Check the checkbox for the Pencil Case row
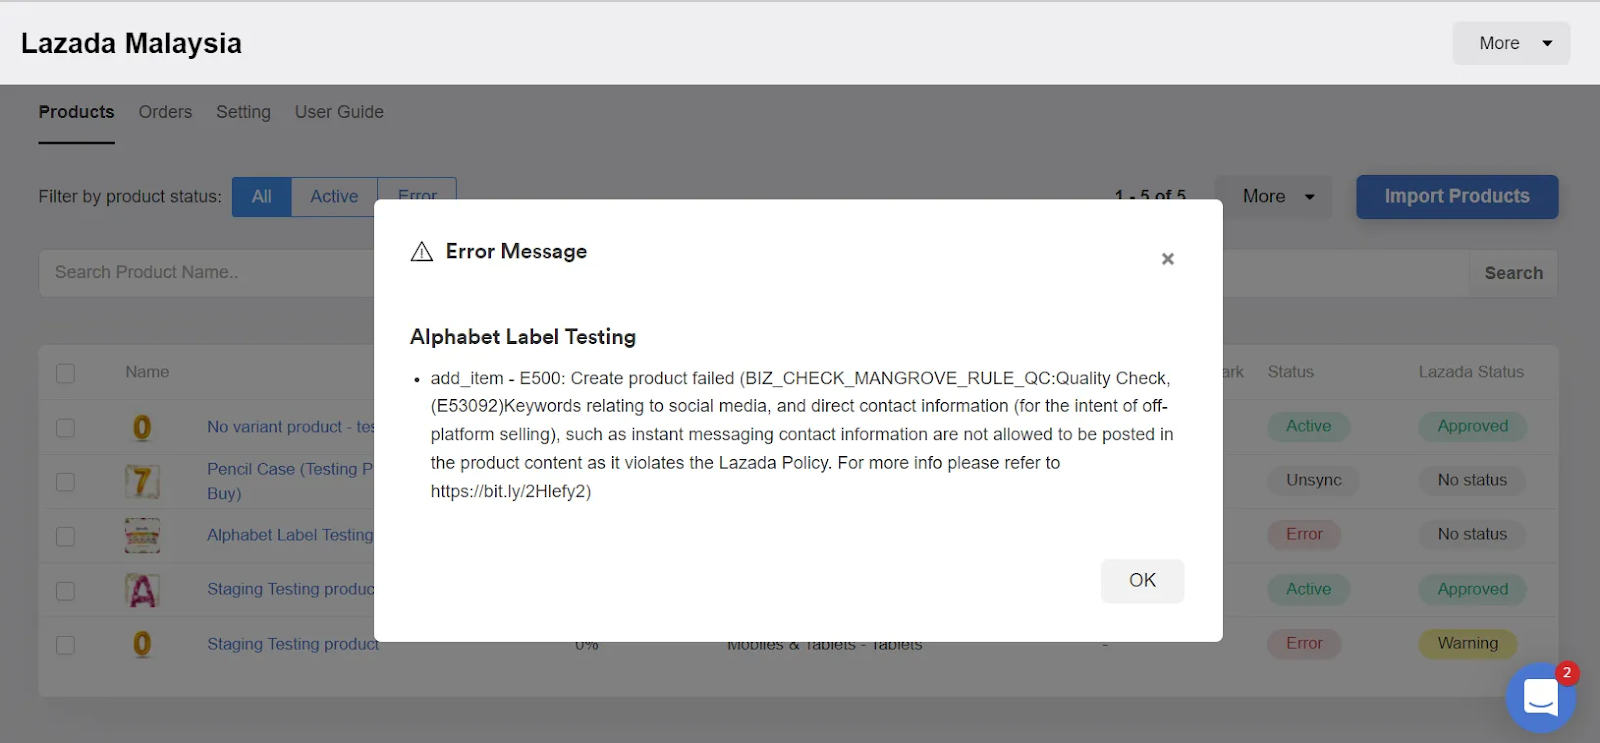This screenshot has height=743, width=1600. (x=65, y=481)
